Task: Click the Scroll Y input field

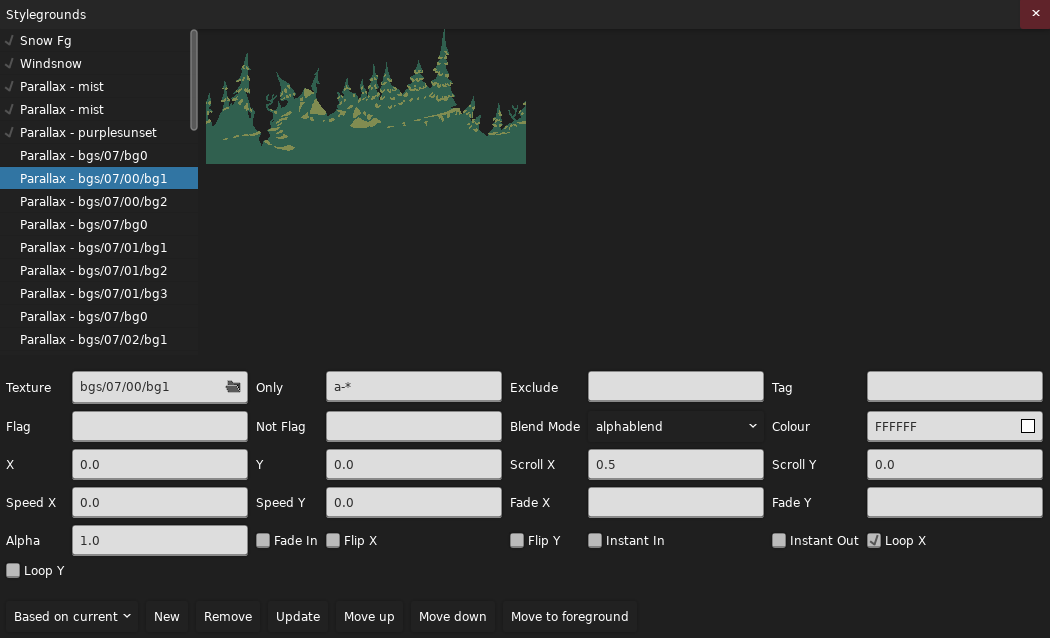Action: [955, 465]
